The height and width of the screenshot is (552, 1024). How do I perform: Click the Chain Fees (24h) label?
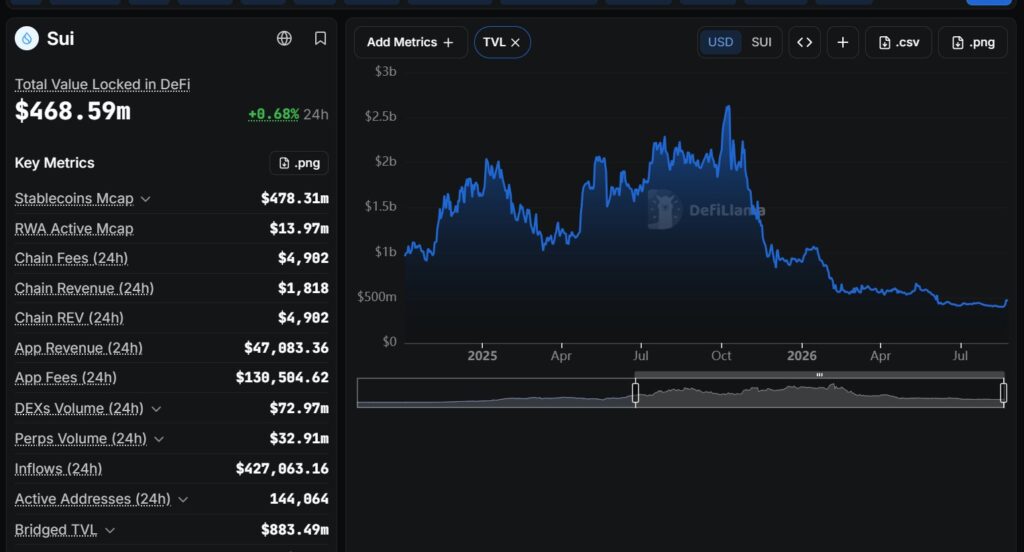coord(71,258)
